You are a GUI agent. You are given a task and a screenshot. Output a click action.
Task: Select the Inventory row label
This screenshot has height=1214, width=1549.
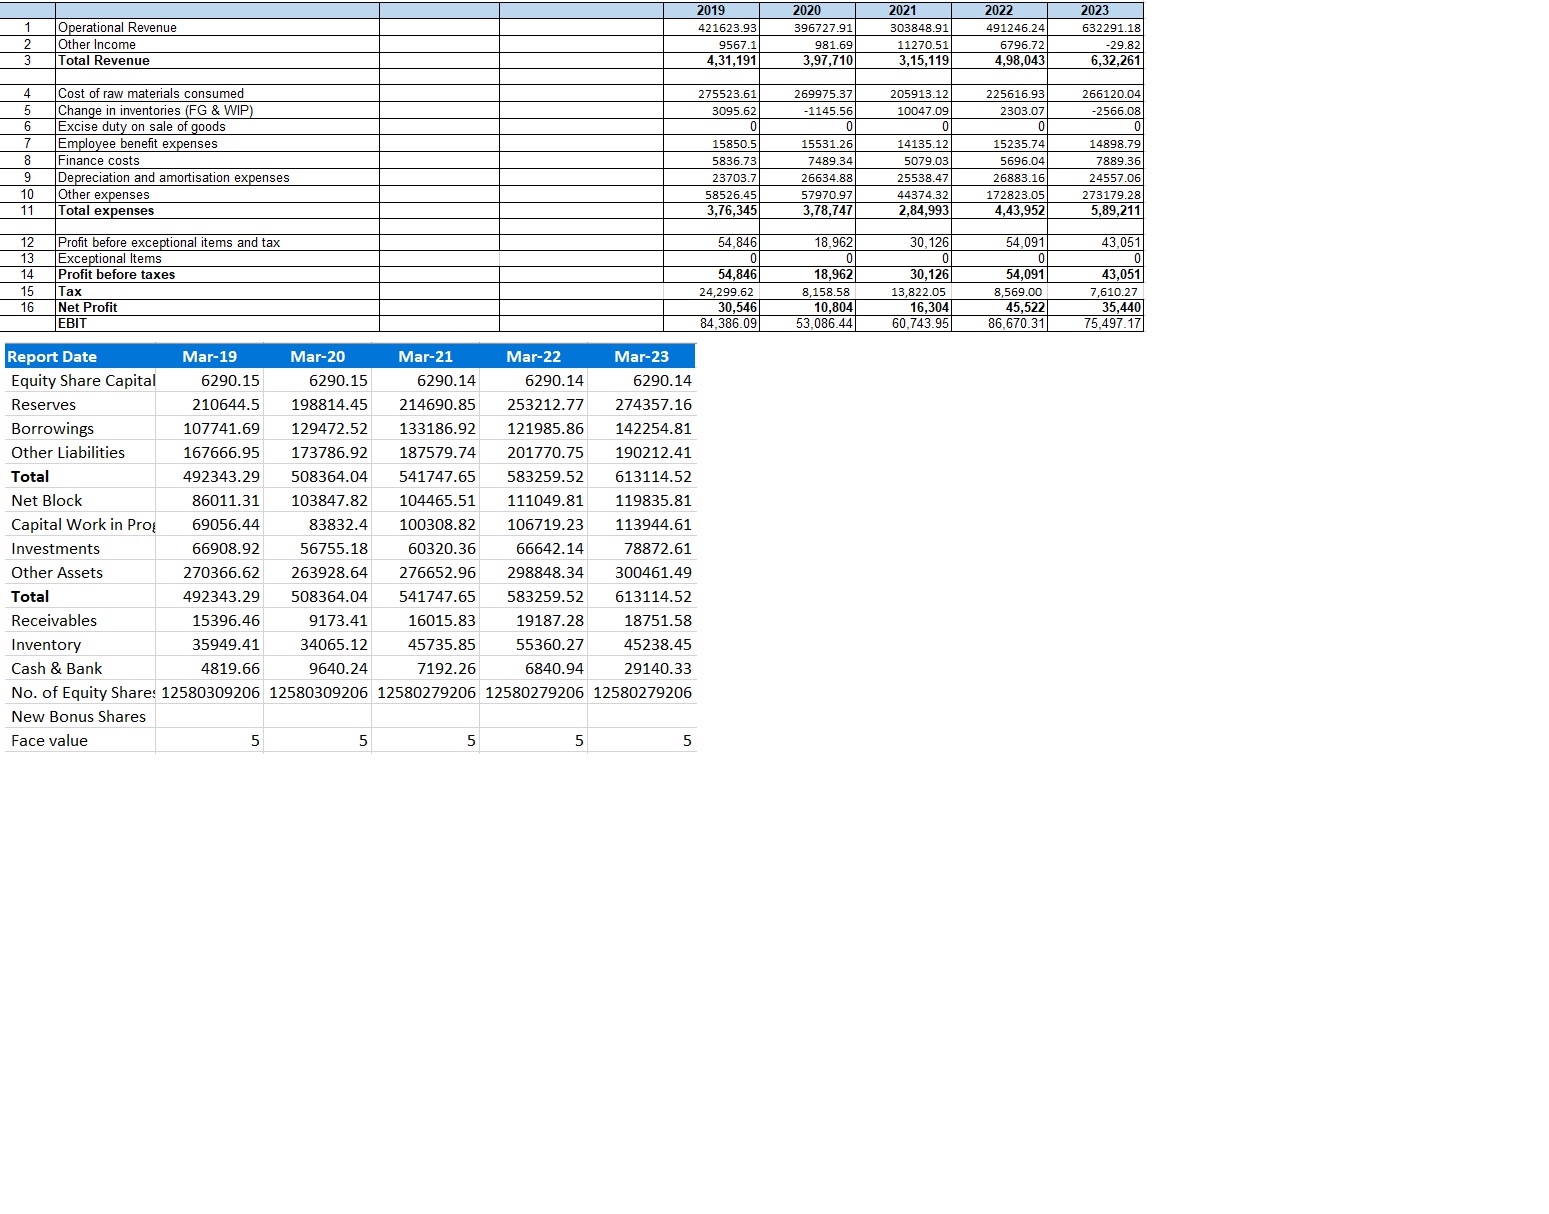(x=46, y=644)
